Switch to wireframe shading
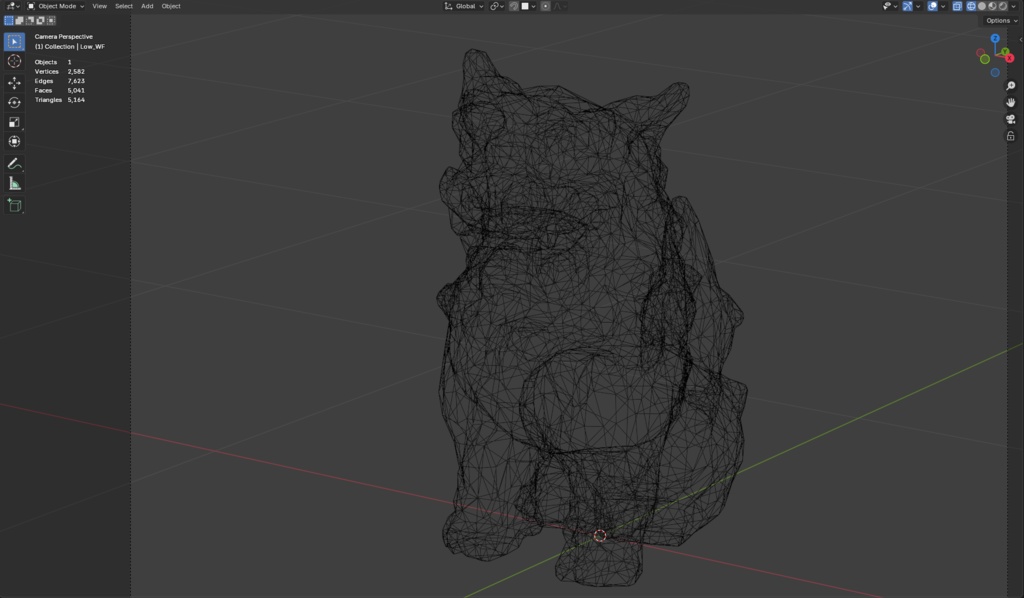The height and width of the screenshot is (598, 1024). [x=971, y=6]
